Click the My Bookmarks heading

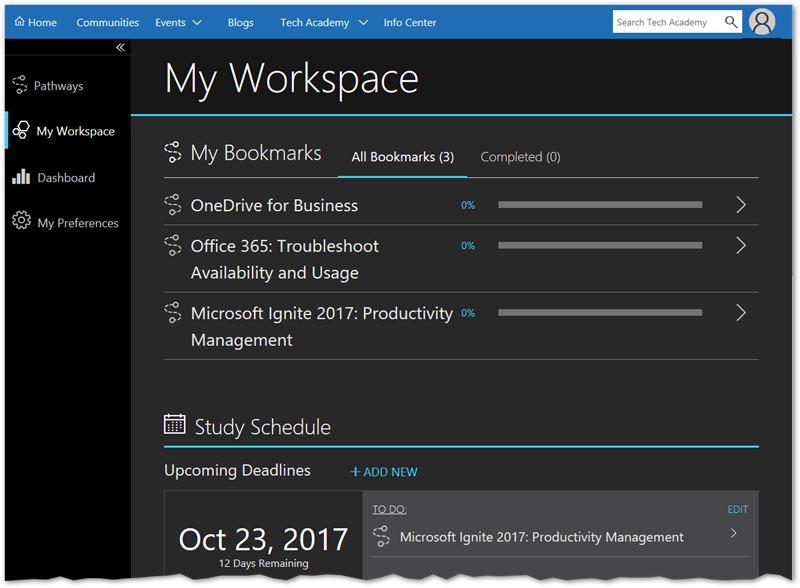click(256, 153)
